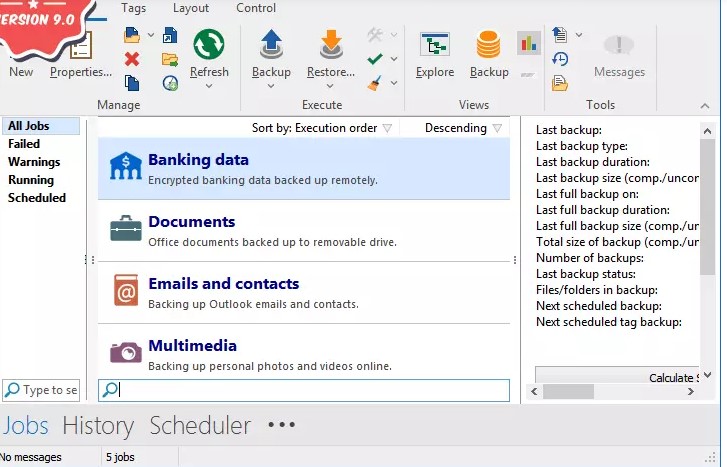Create a shortcut with the arrow-document icon

(x=170, y=35)
